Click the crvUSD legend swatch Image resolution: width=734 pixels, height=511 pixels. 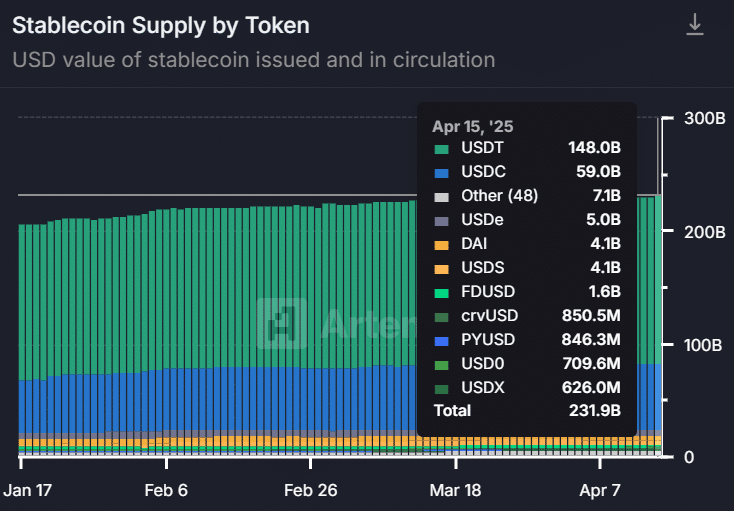pos(440,316)
